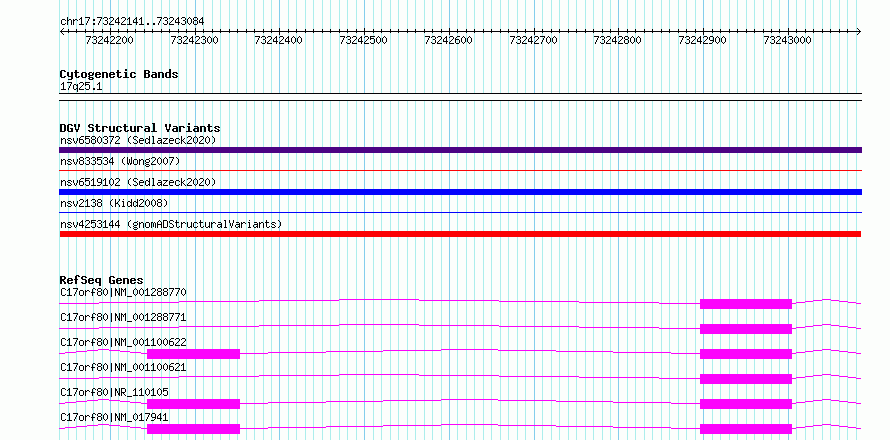Select the NR_110105 right exon block
This screenshot has width=890, height=440.
746,404
